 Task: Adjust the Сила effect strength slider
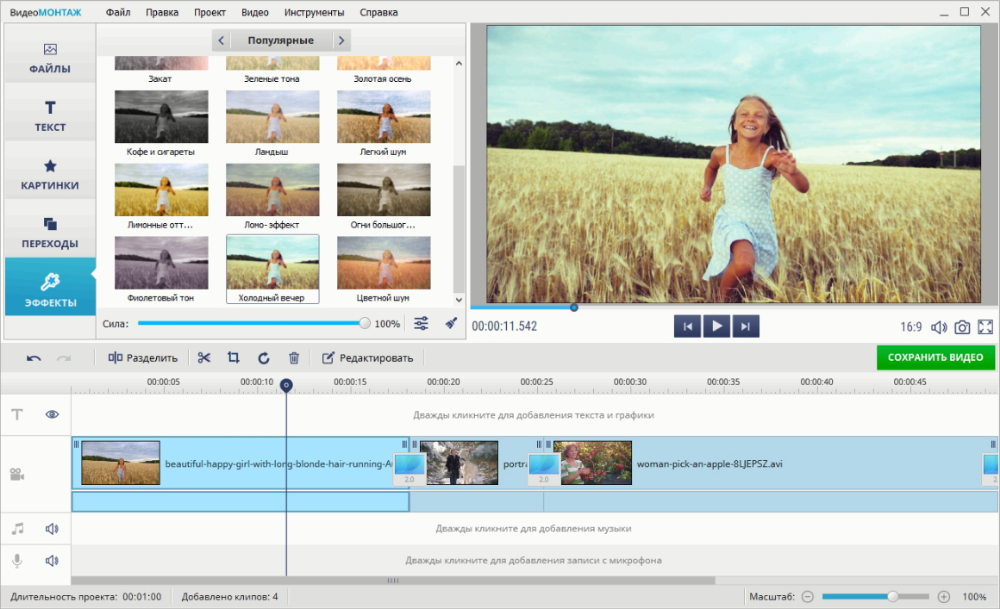click(x=364, y=324)
